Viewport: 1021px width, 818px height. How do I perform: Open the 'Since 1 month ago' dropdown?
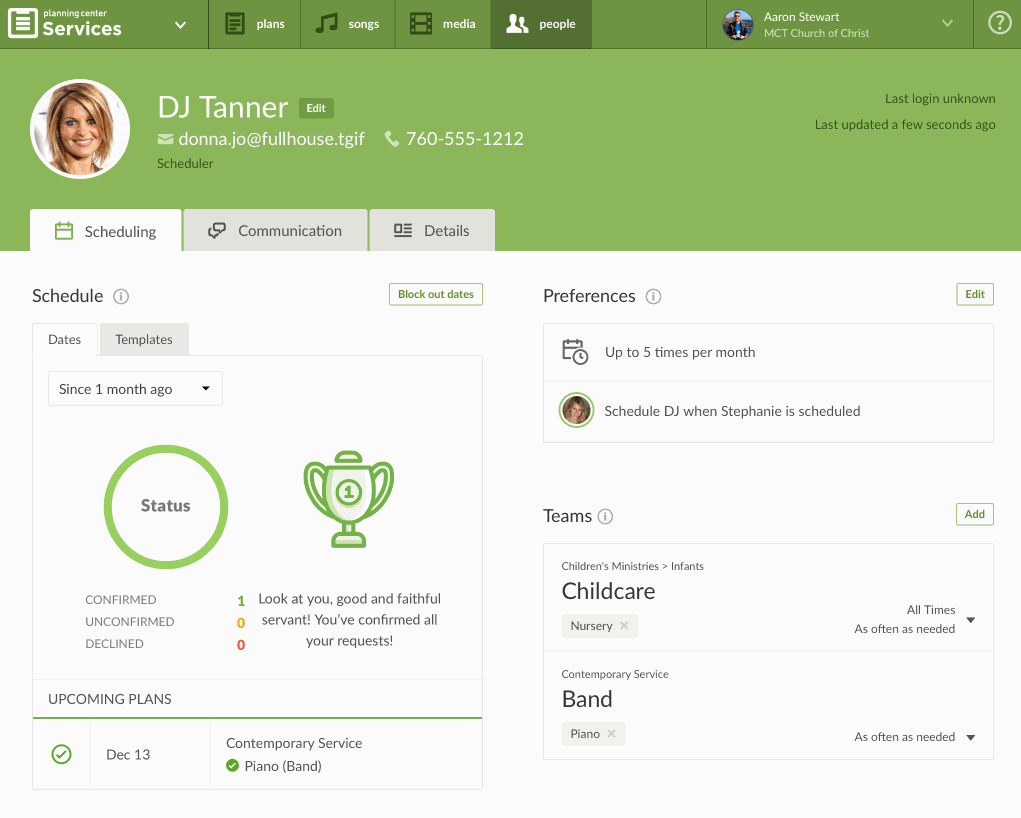pos(135,389)
